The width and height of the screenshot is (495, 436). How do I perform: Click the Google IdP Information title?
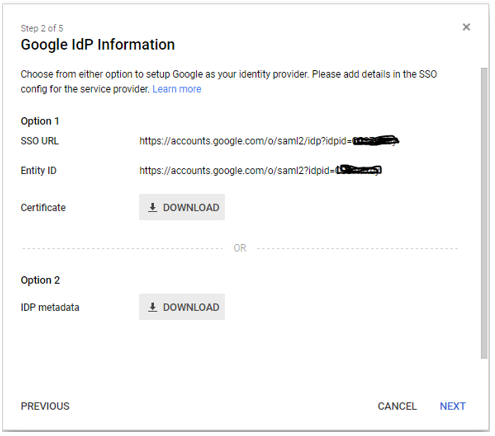click(98, 45)
